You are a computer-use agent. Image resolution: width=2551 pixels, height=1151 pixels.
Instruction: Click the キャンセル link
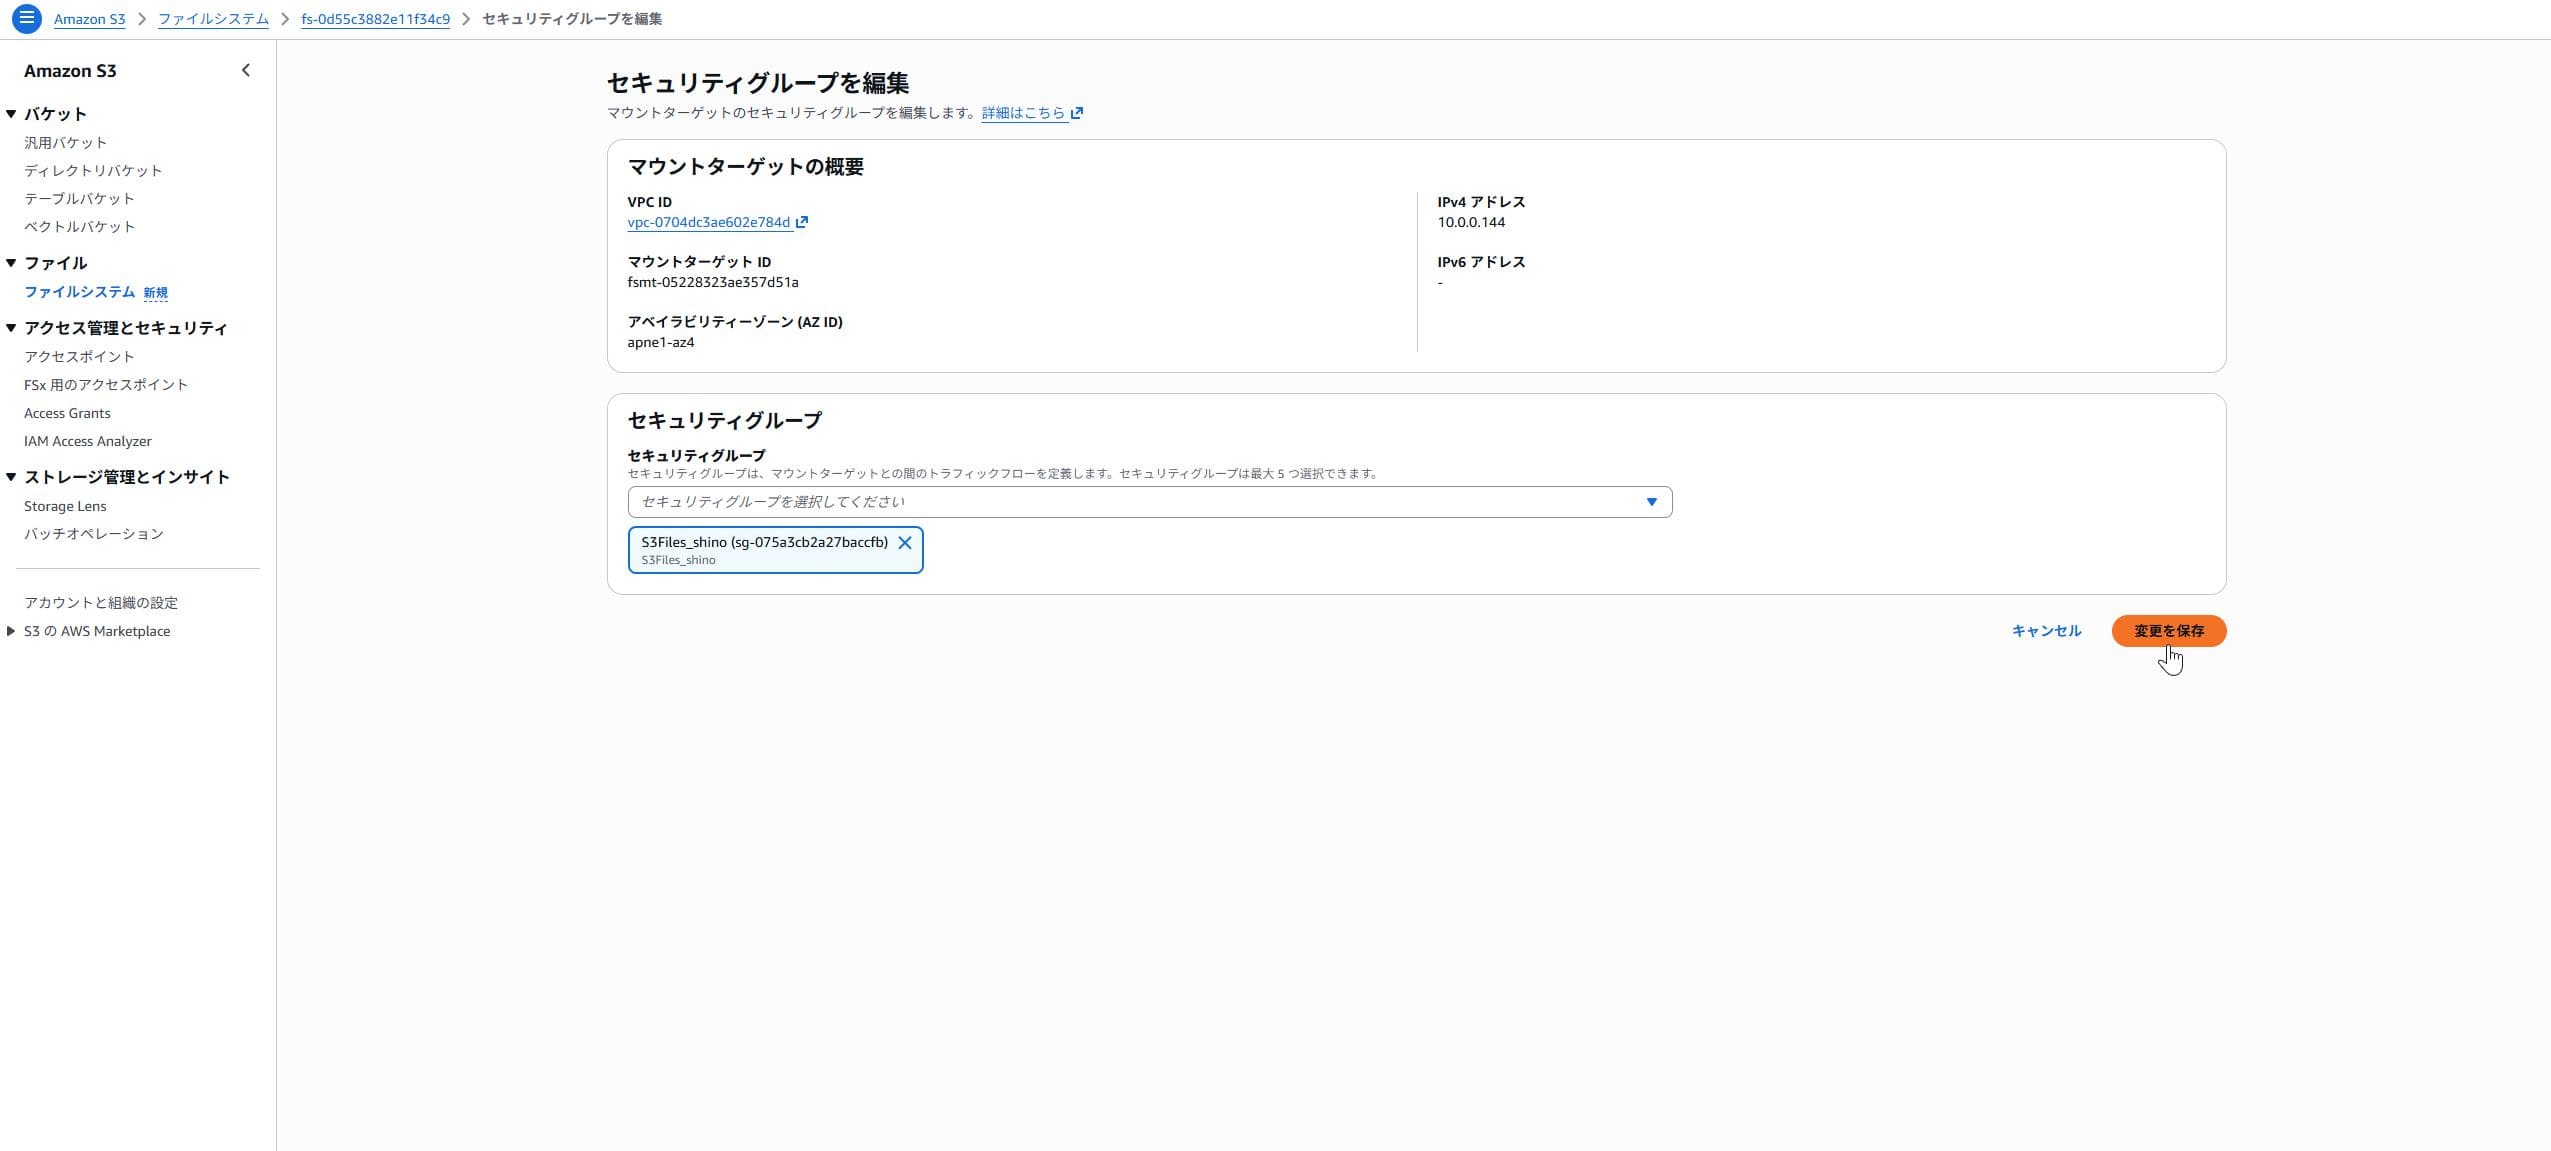[x=2047, y=630]
